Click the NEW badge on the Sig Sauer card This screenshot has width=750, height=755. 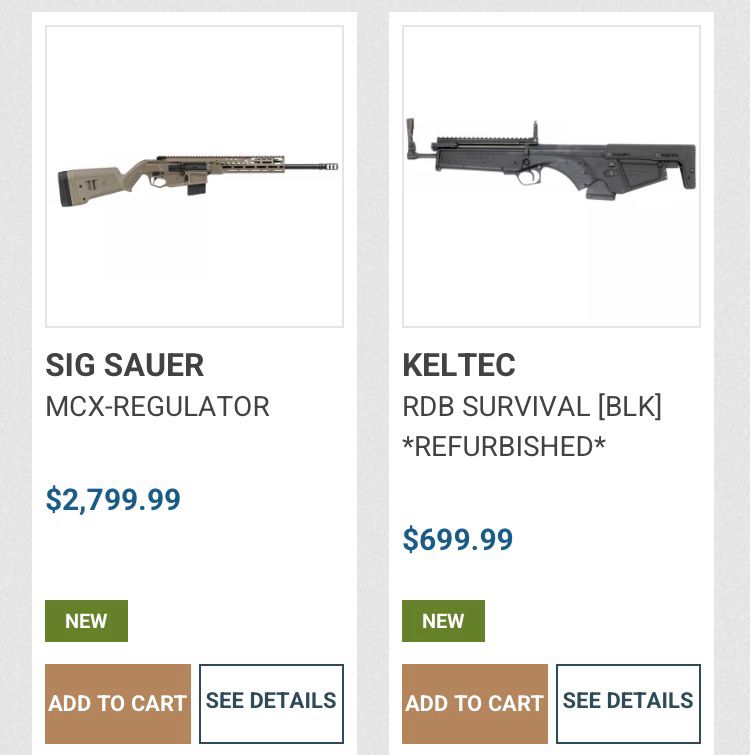[87, 621]
